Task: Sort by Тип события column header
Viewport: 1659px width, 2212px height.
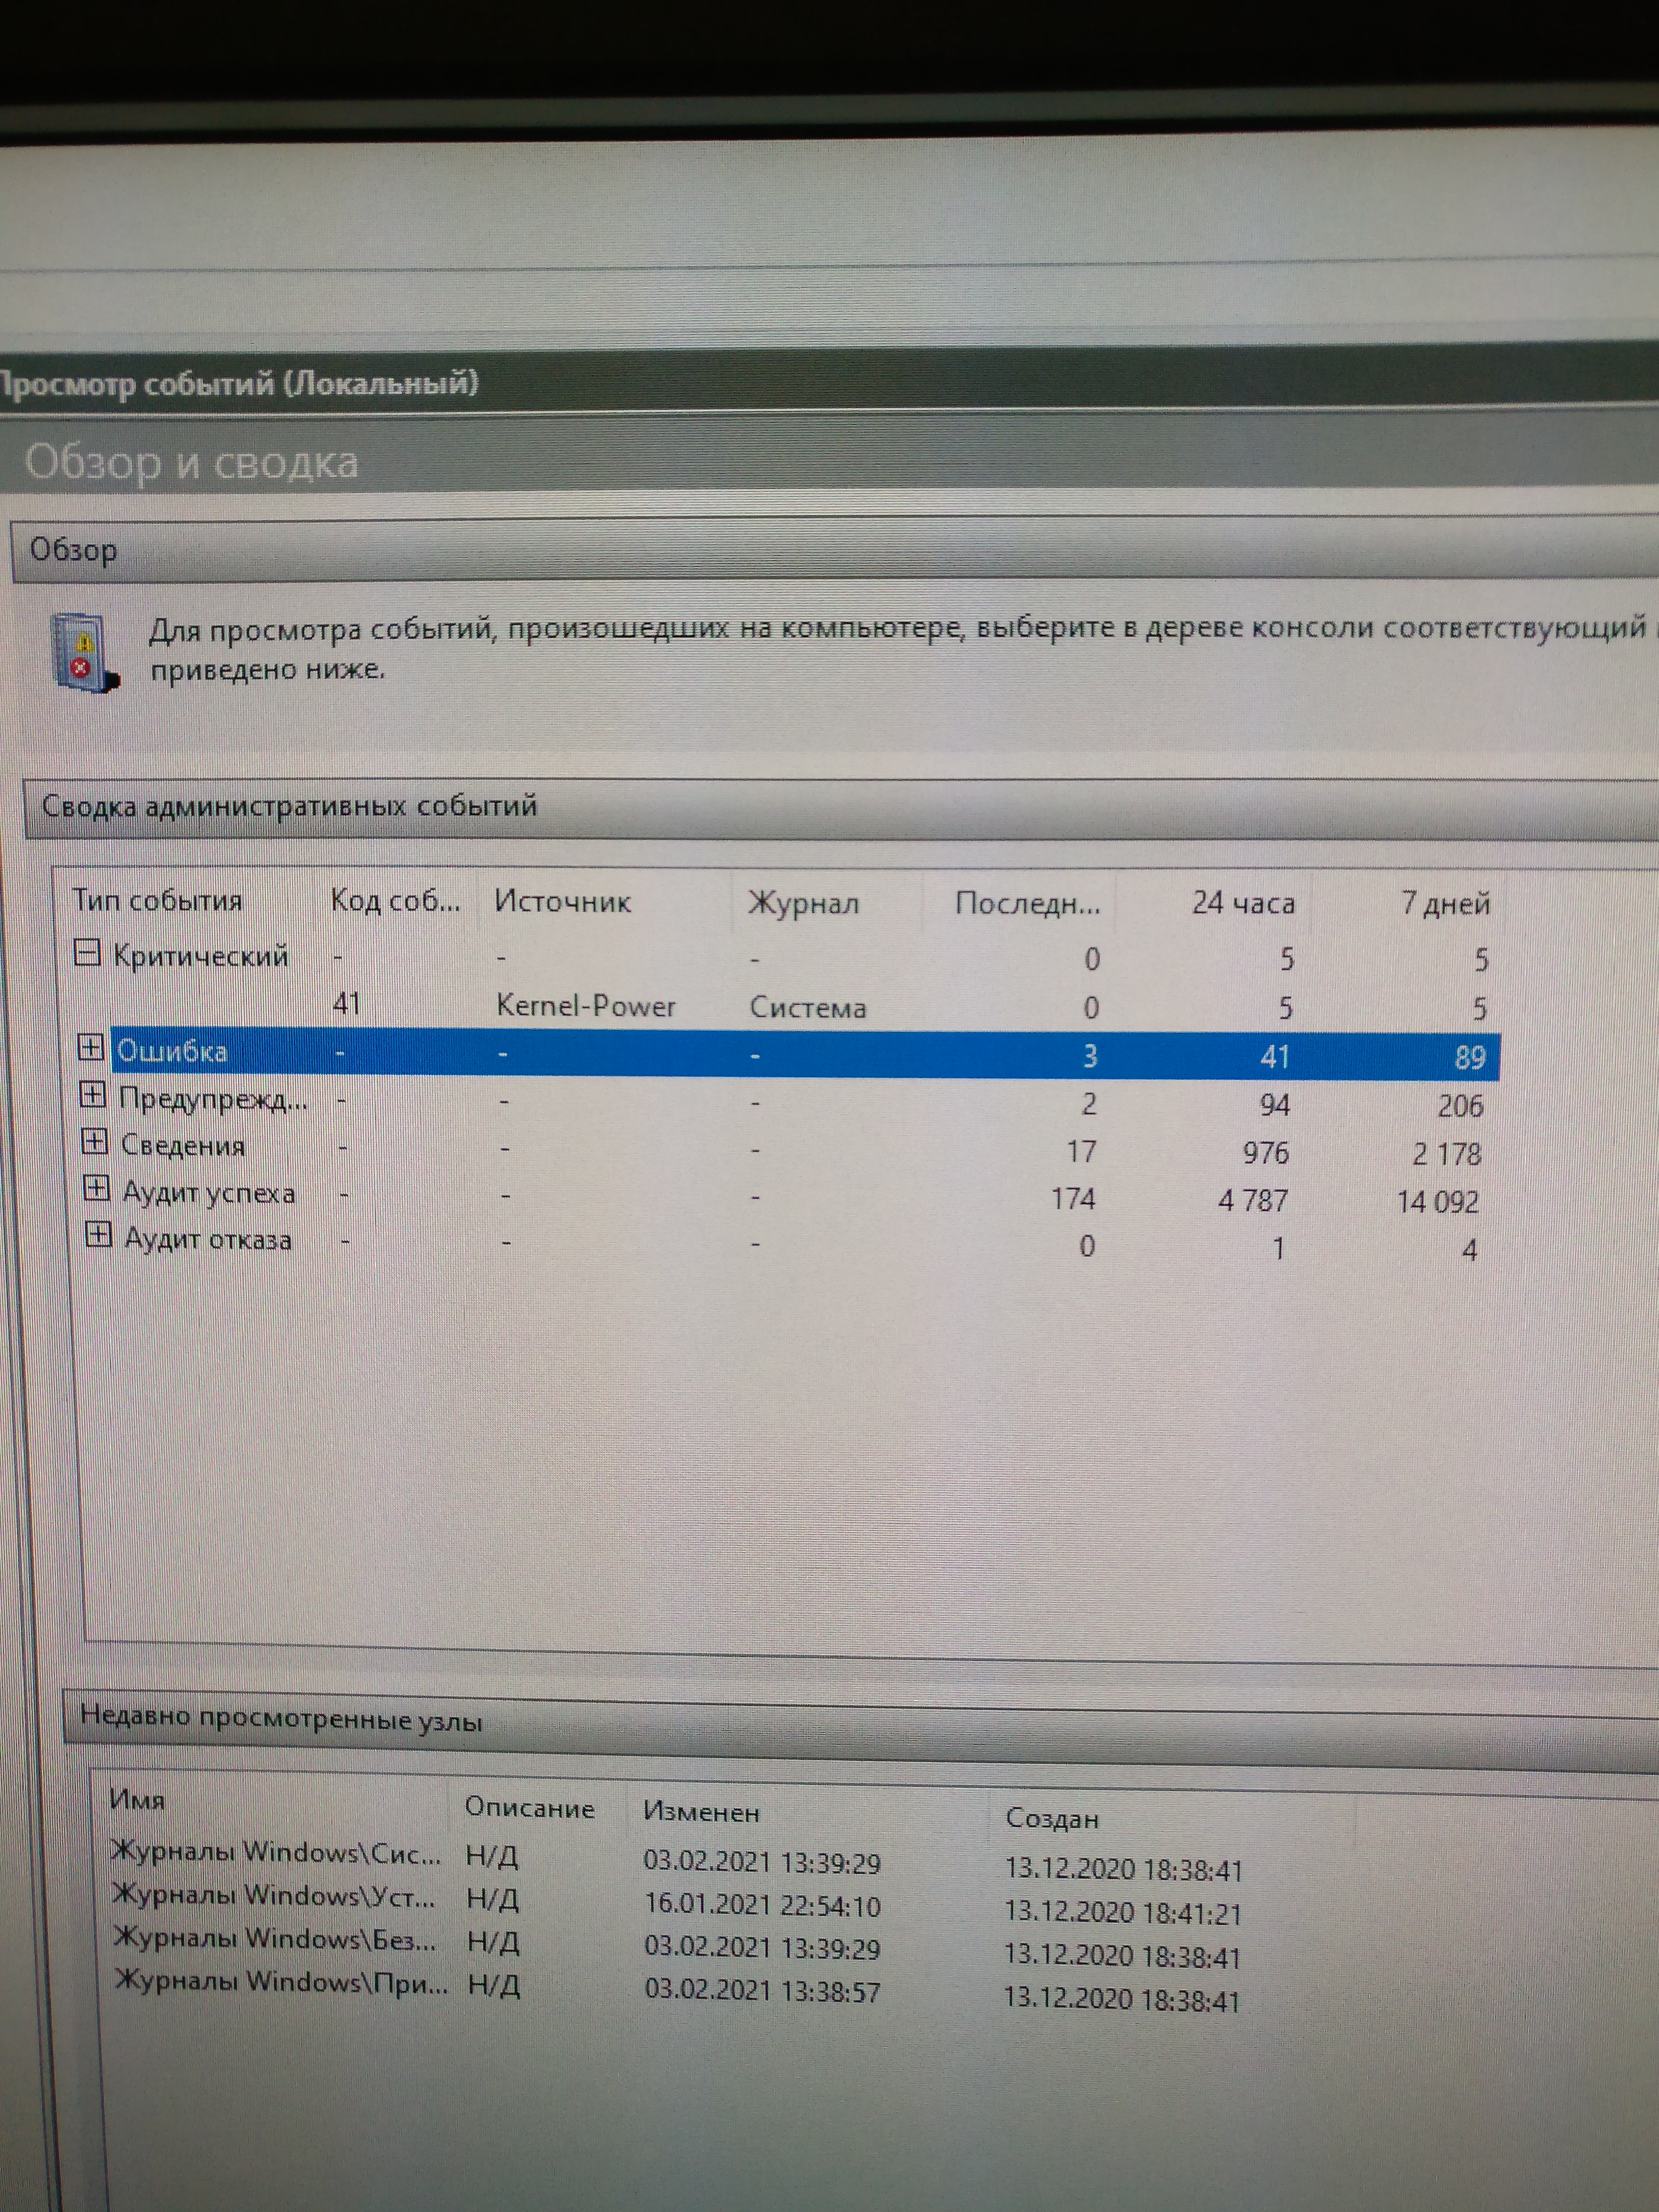Action: [157, 900]
